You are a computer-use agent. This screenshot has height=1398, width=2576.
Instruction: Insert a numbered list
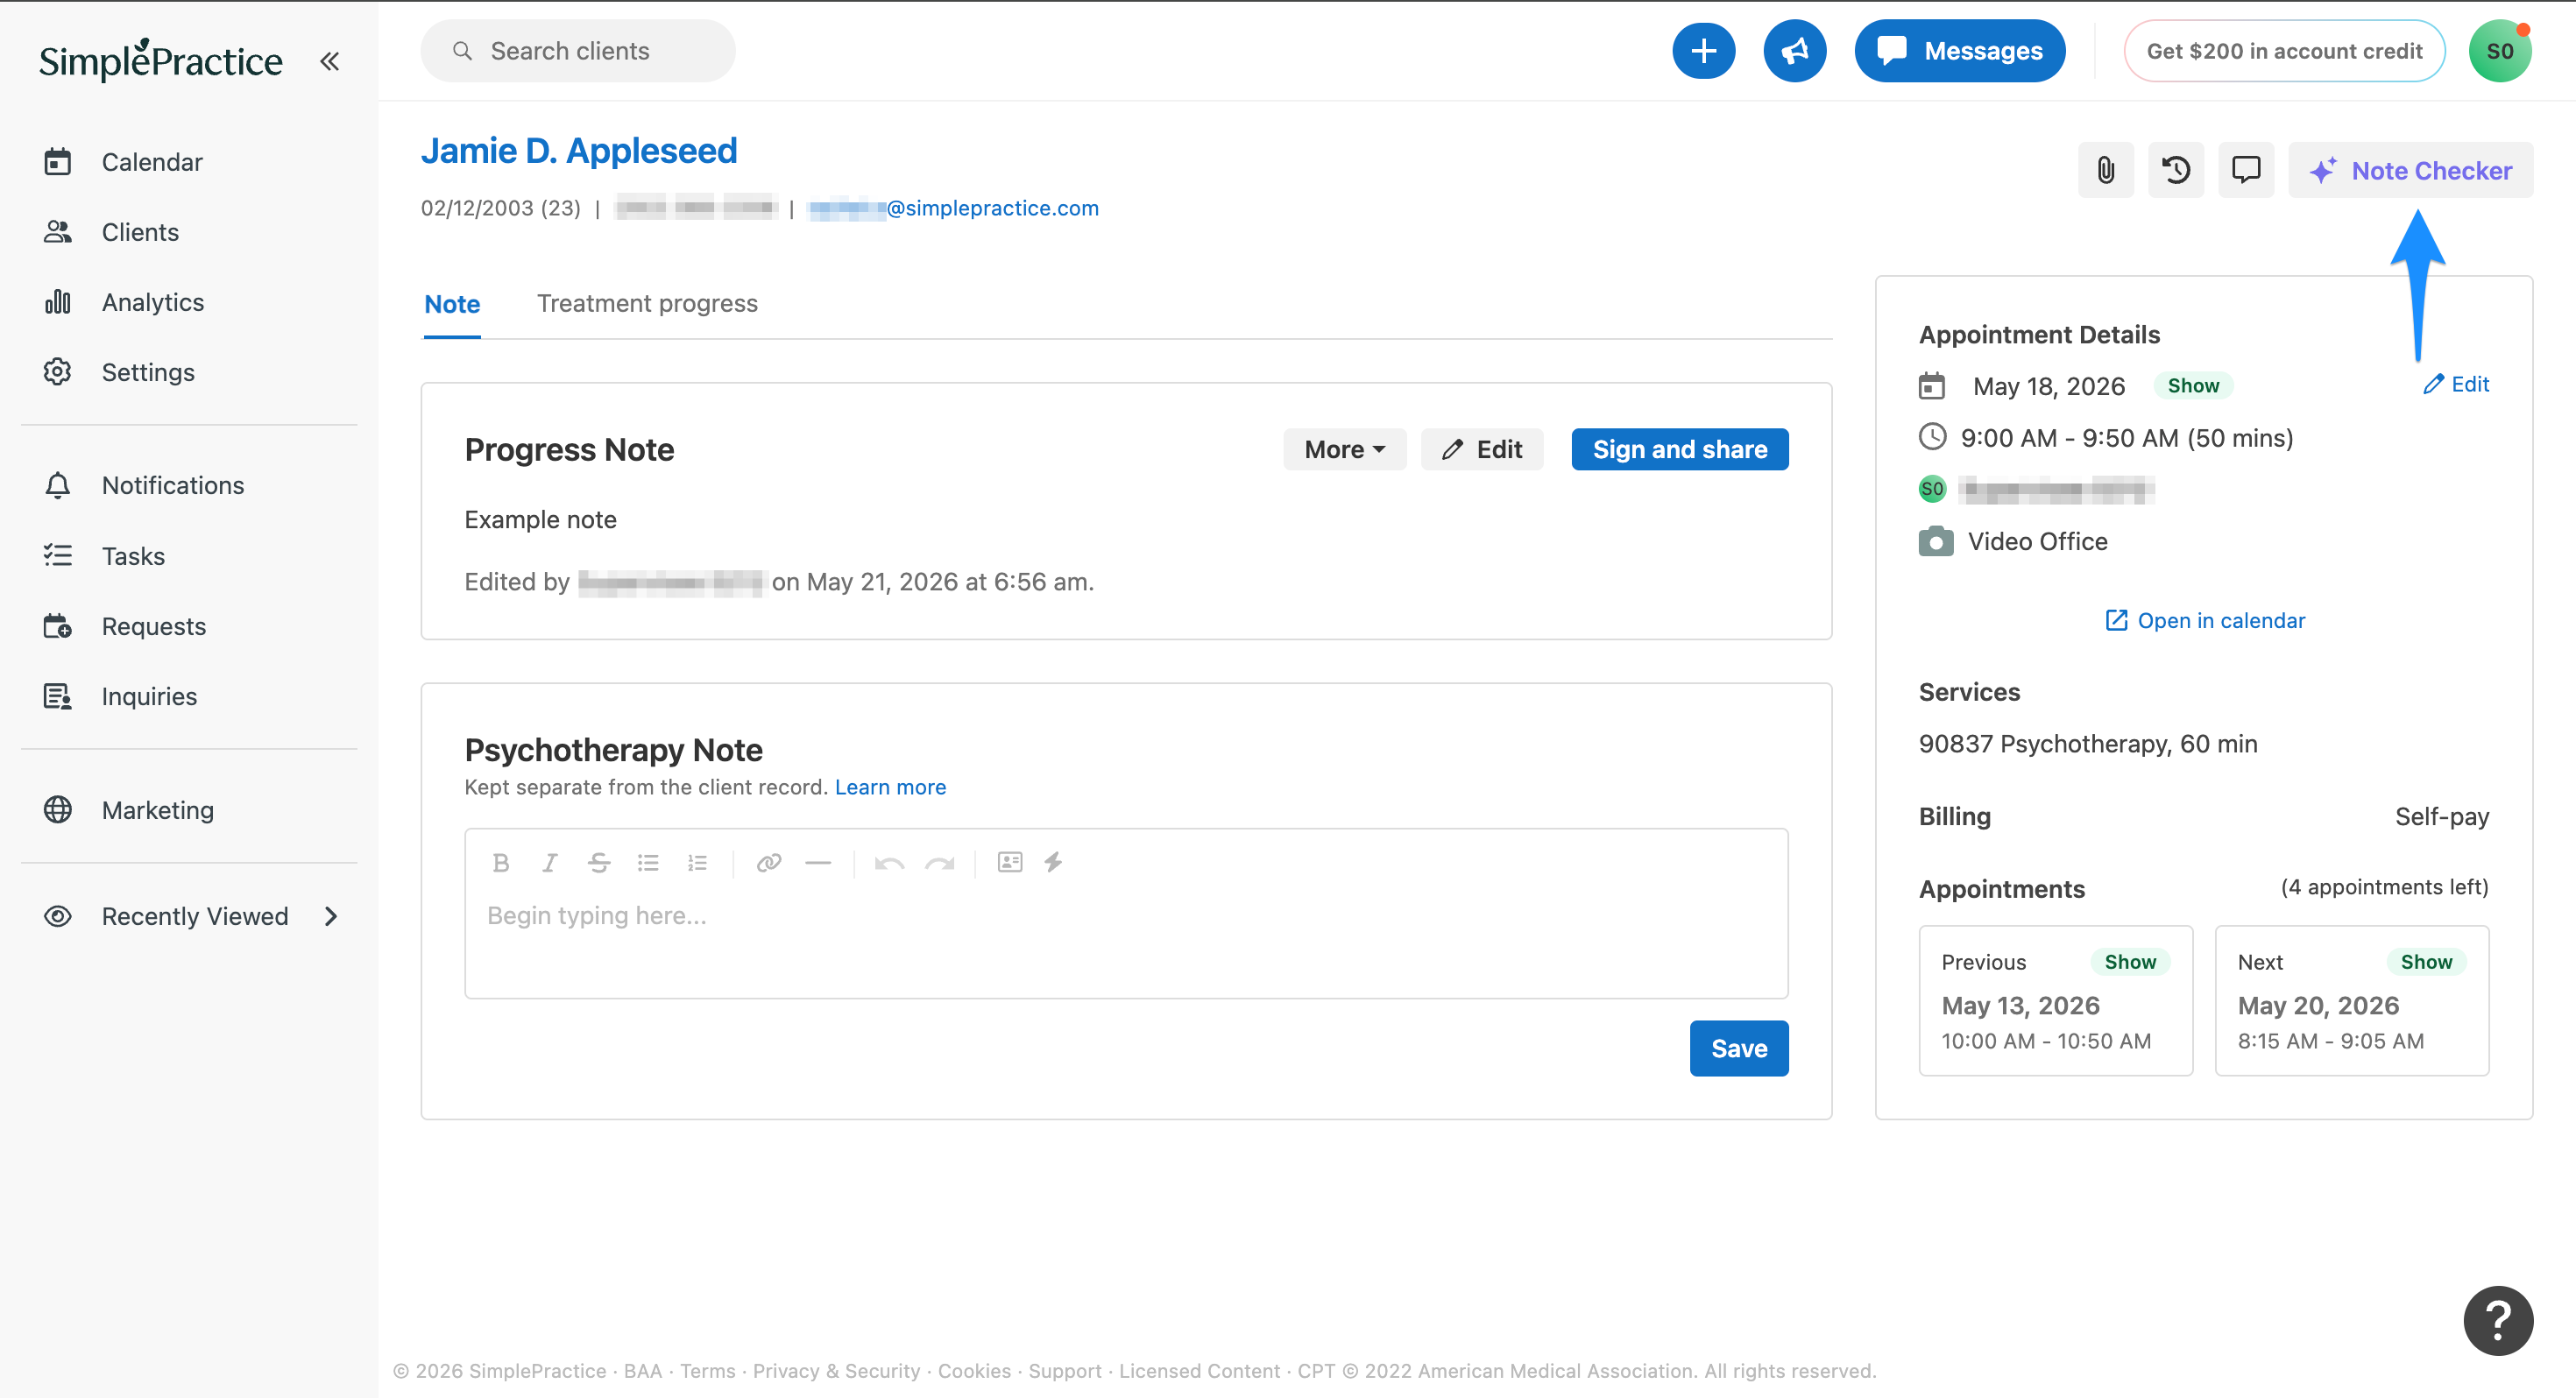coord(697,862)
